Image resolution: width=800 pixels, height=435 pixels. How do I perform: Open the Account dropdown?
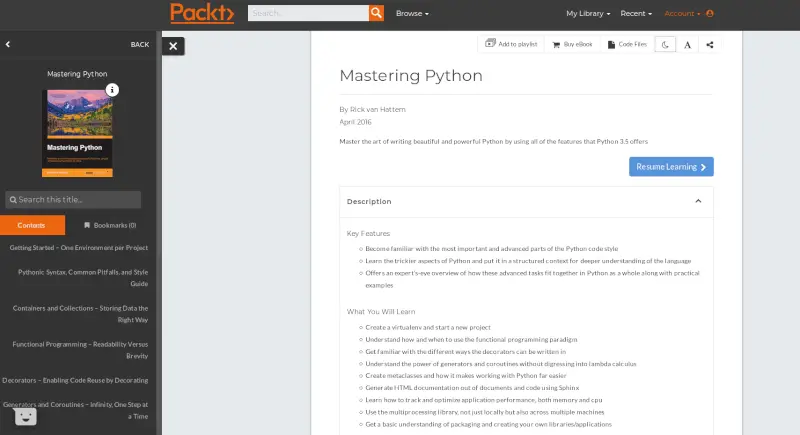(682, 14)
